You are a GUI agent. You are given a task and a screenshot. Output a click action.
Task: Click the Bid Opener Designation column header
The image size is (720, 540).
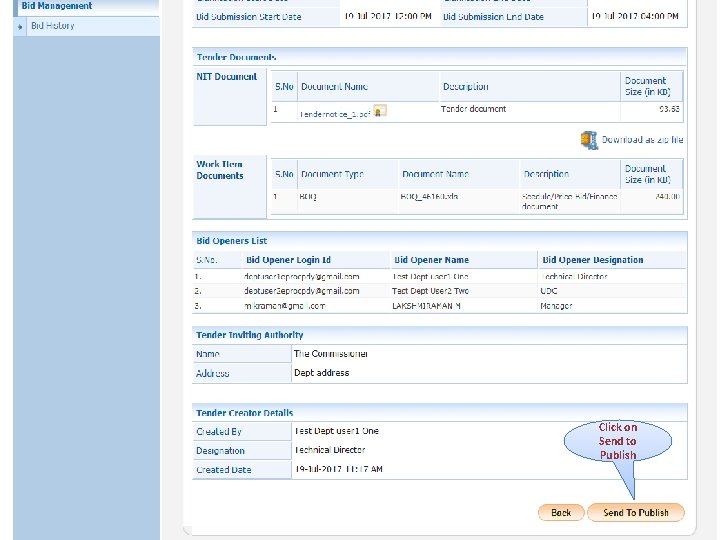coord(592,260)
